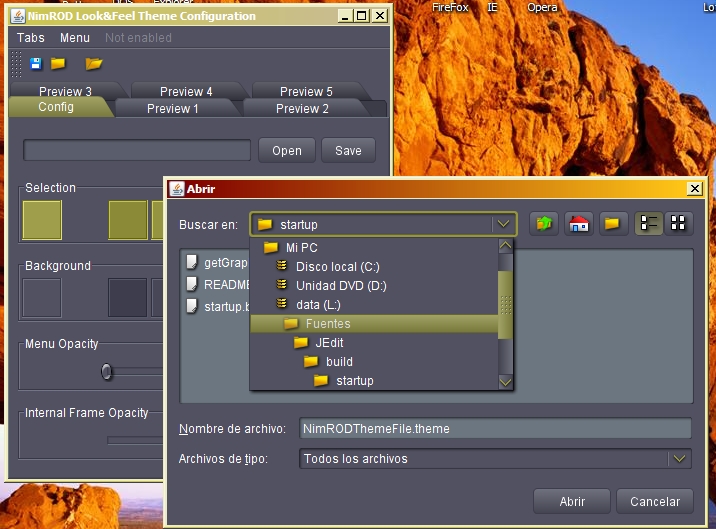
Task: Create a new folder in Abrir dialog
Action: pyautogui.click(x=613, y=224)
